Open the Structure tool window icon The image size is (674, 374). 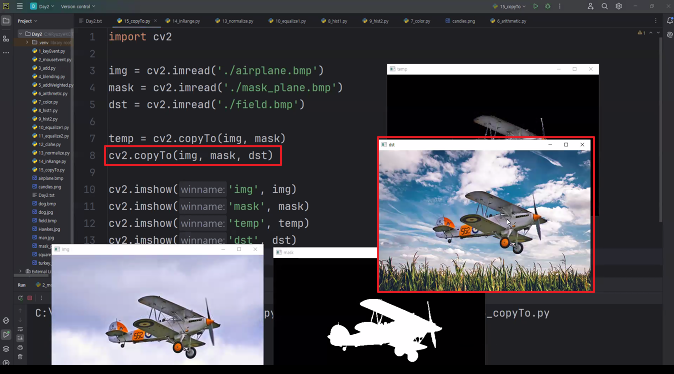(6, 39)
